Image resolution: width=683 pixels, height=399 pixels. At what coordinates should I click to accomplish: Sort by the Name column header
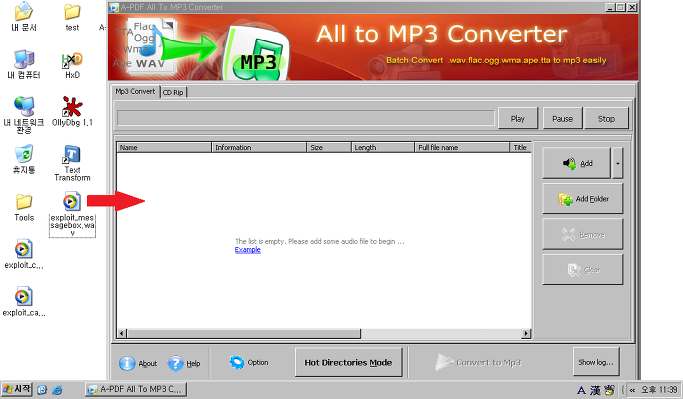(164, 148)
